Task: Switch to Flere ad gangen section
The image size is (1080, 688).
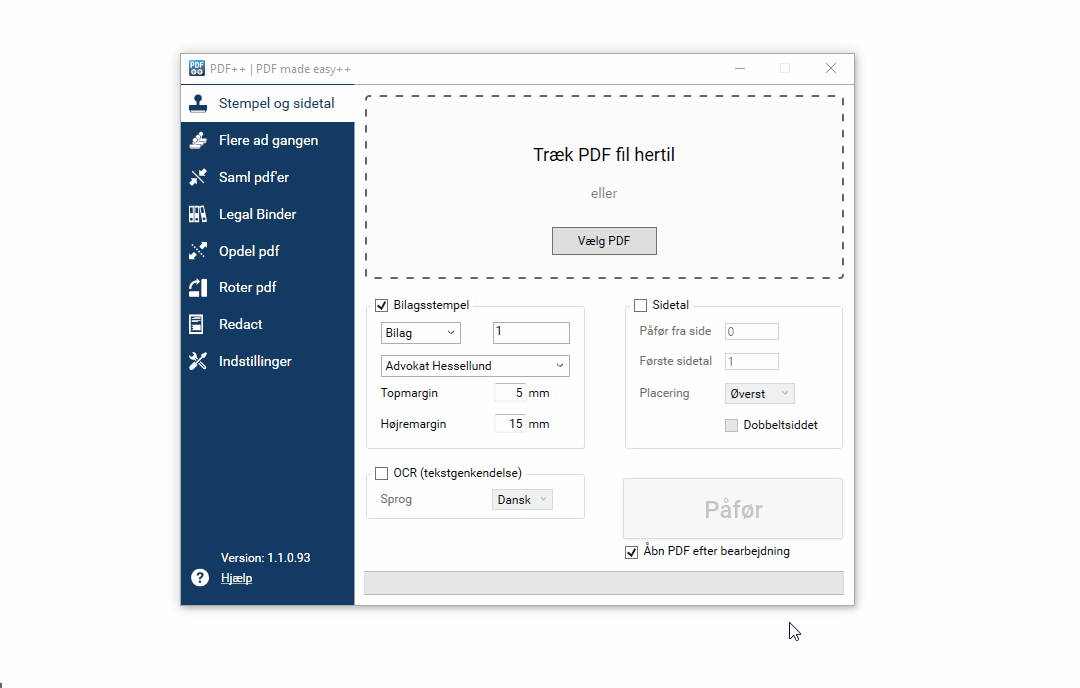Action: 268,140
